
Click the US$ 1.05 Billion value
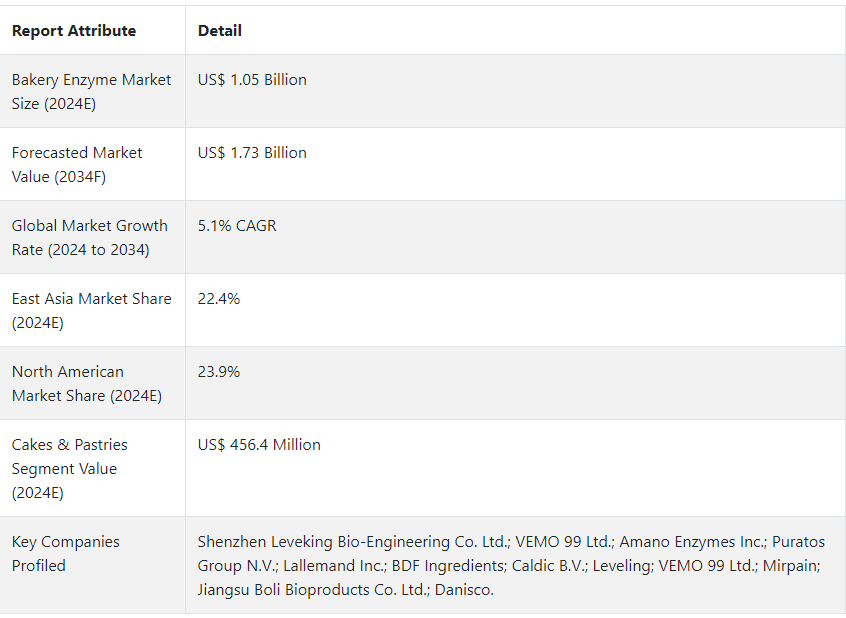tap(252, 80)
